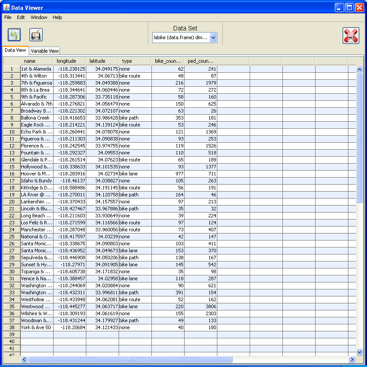Open the Edit menu
Screen dimensions: 367x367
click(21, 17)
